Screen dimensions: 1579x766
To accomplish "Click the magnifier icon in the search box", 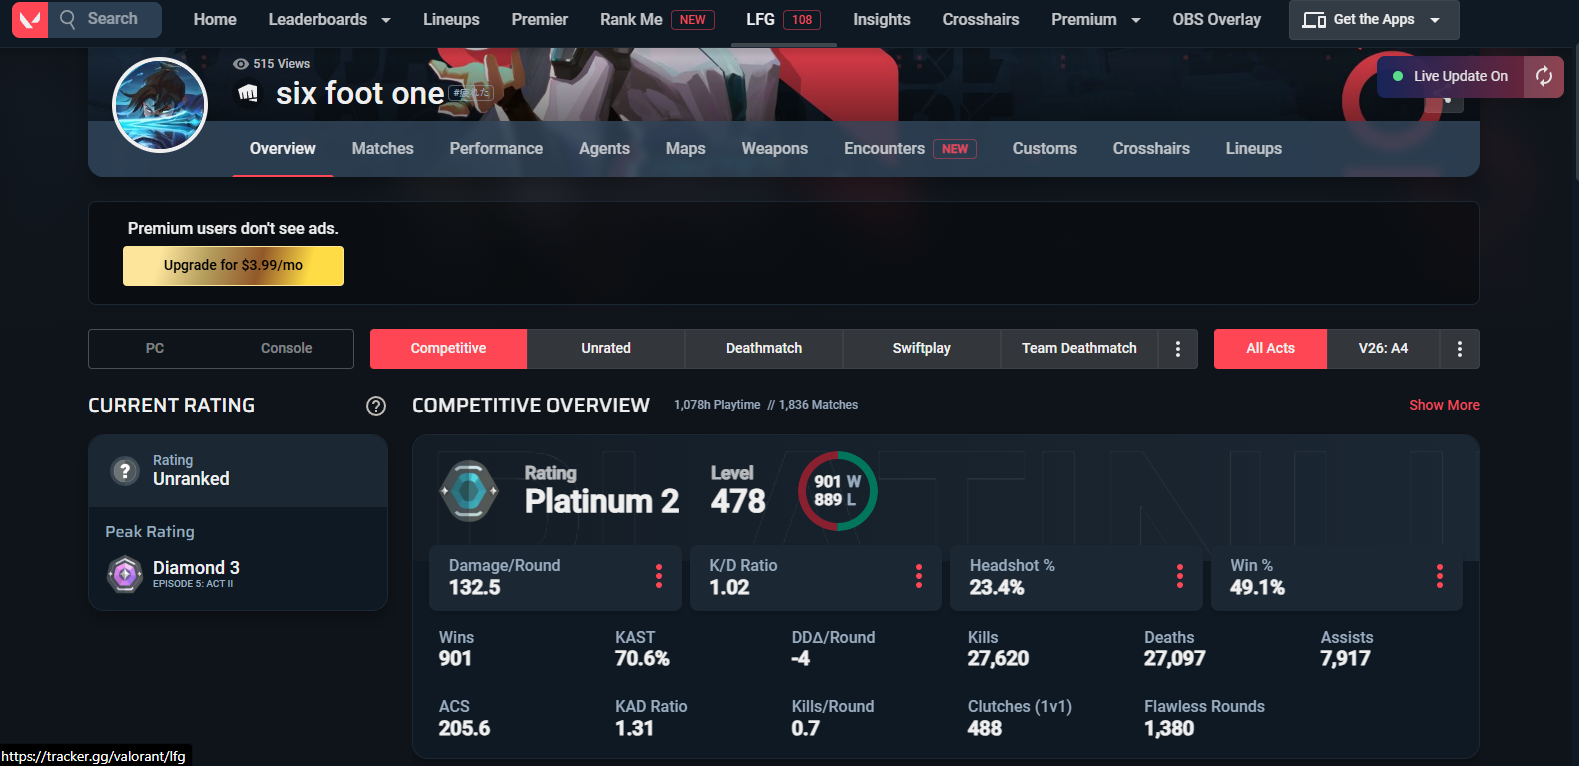I will pos(68,19).
